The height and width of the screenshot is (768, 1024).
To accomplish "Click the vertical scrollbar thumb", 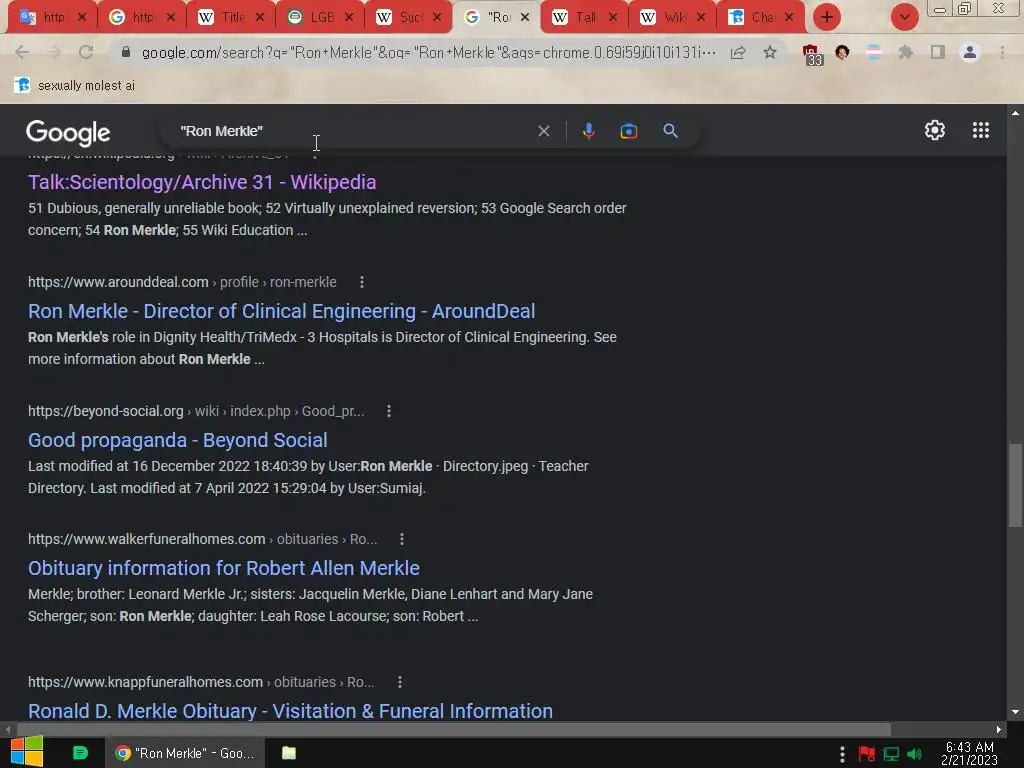I will (x=1015, y=485).
